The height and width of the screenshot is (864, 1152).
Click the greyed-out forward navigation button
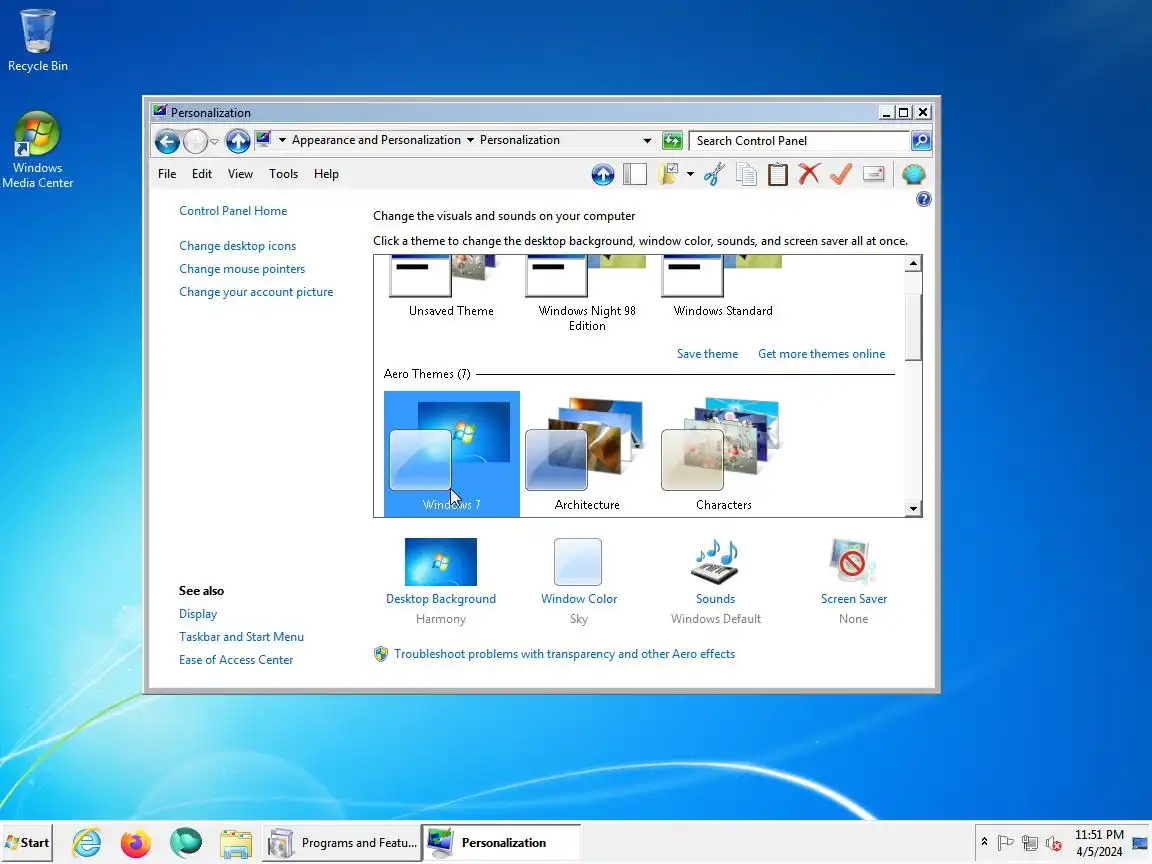195,141
